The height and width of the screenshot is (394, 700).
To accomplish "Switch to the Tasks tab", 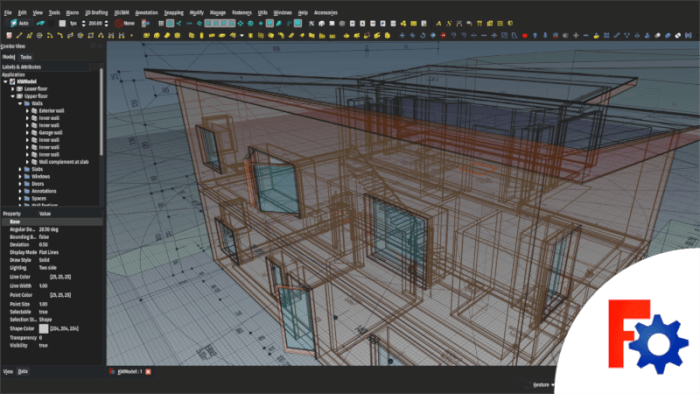I will [26, 57].
